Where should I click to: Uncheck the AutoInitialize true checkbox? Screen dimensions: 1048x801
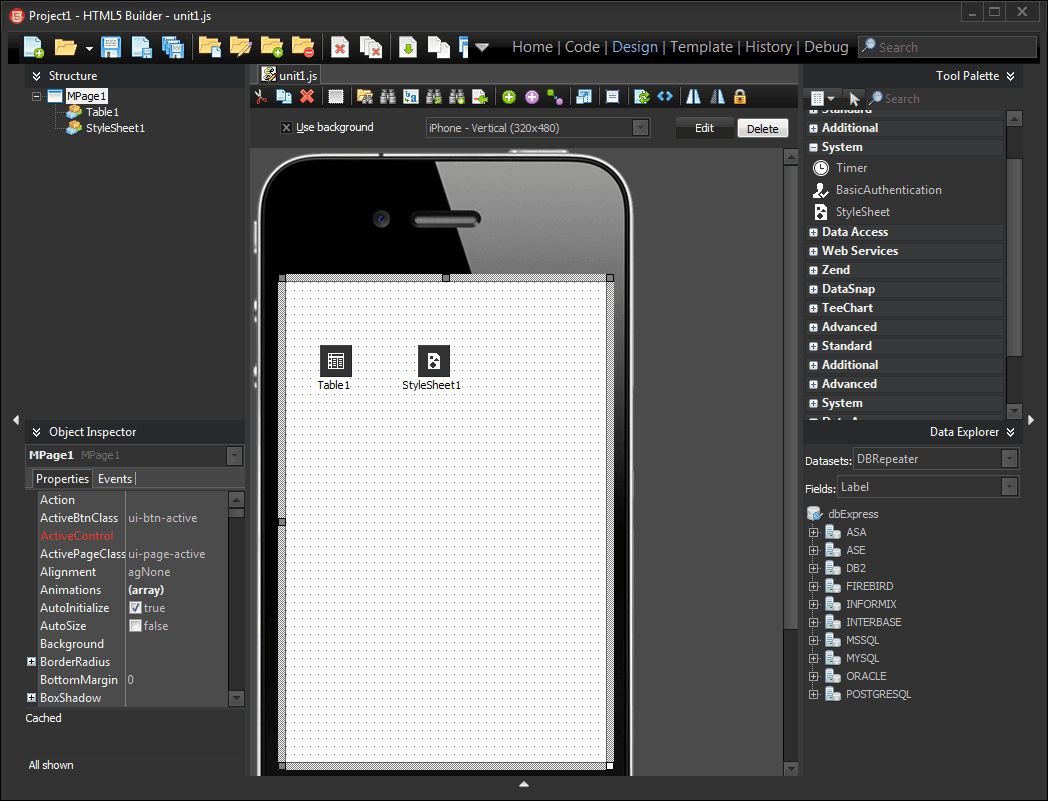(x=136, y=608)
